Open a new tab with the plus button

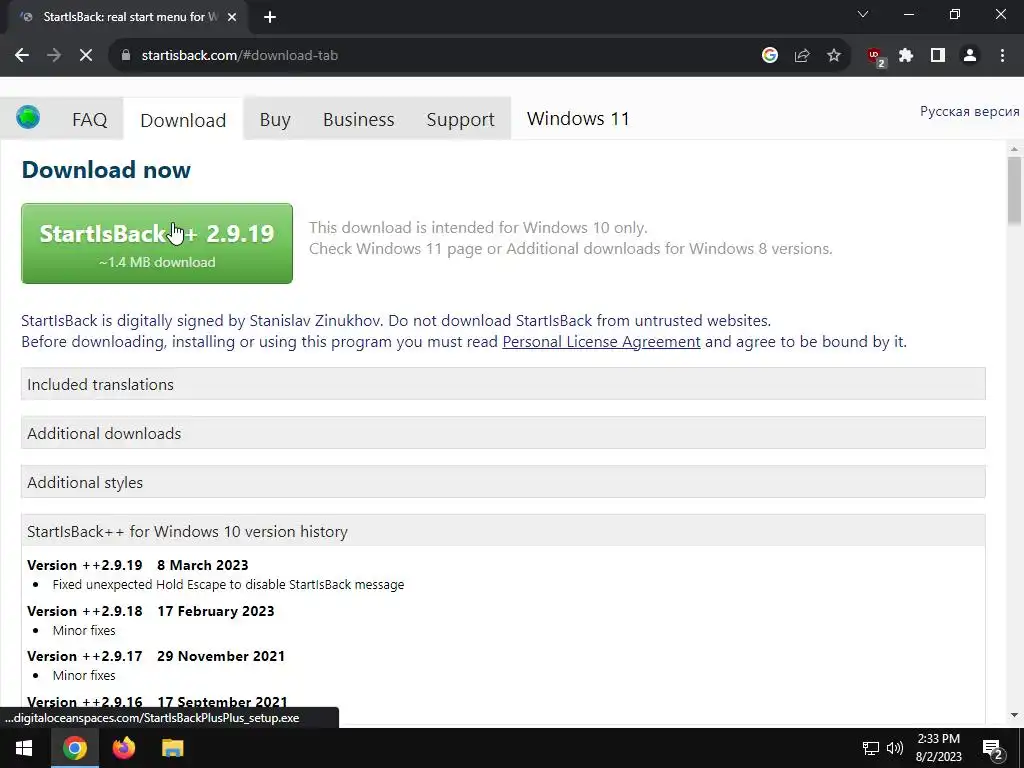270,17
